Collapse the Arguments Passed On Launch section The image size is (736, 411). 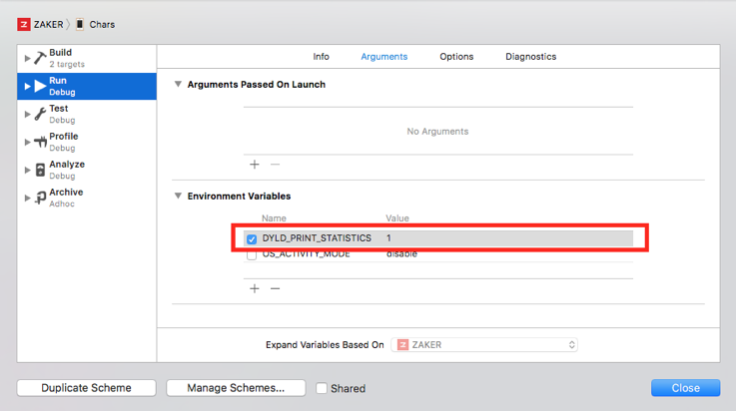pyautogui.click(x=178, y=84)
